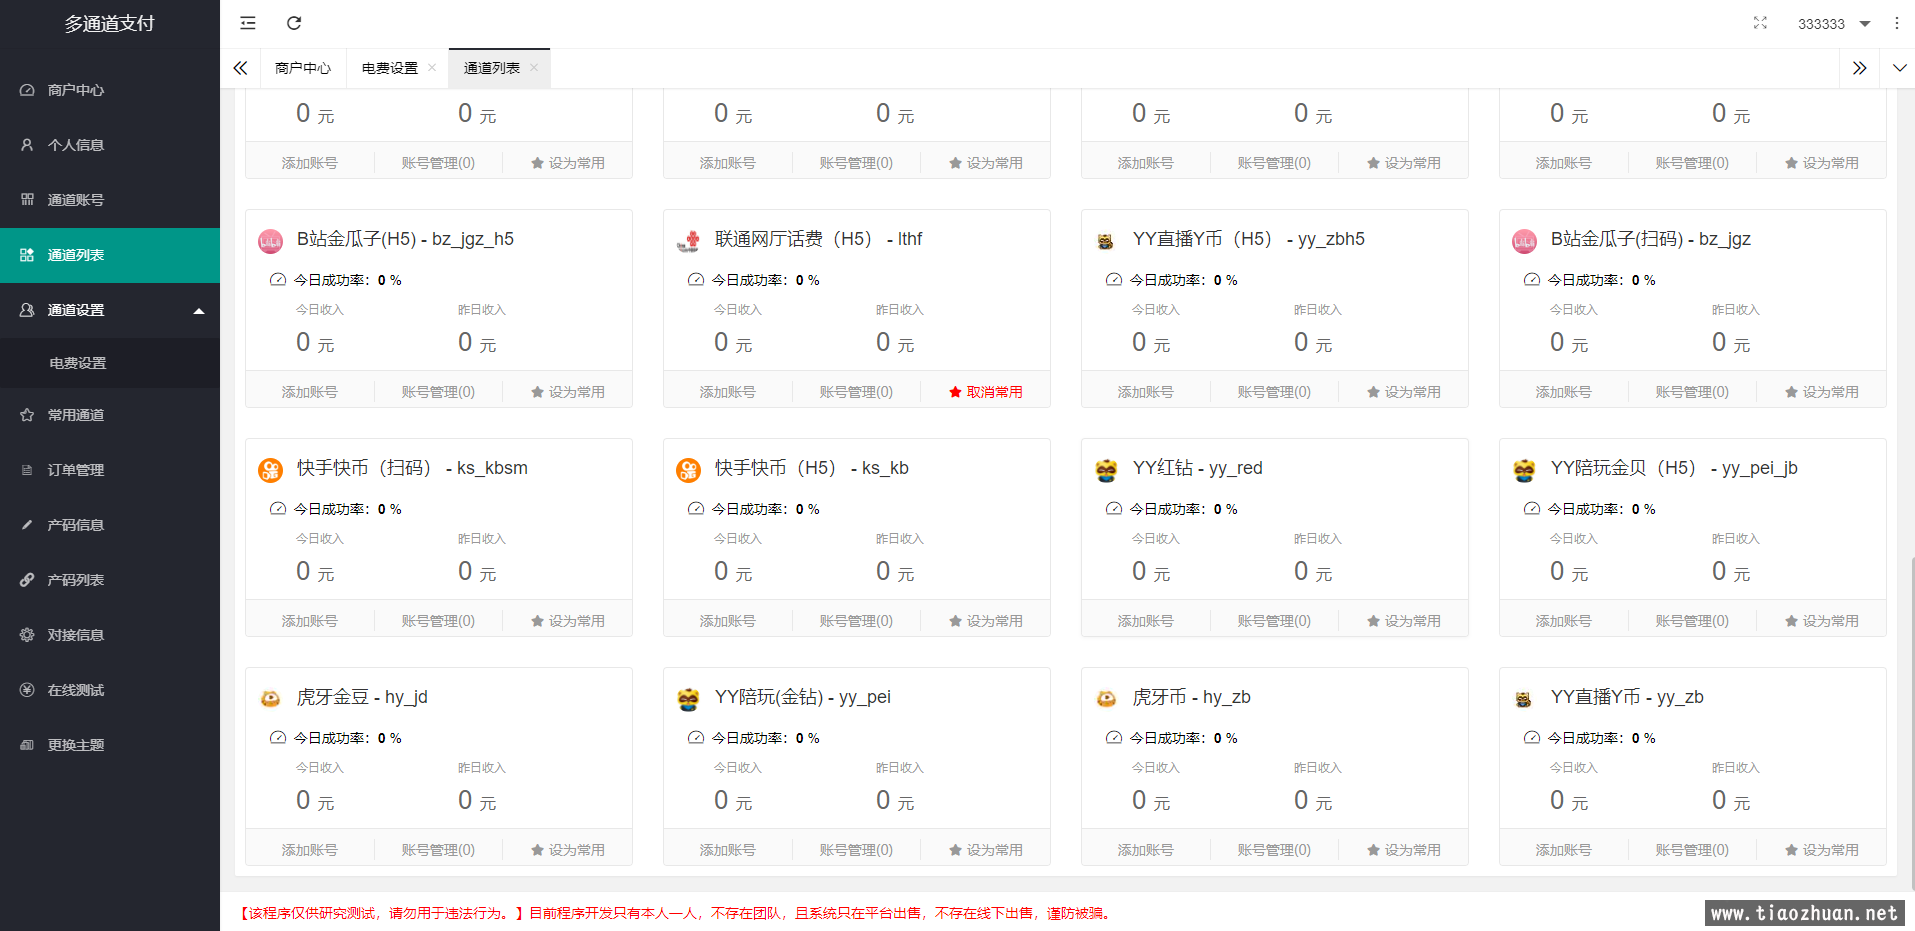Select 通道列表 in sidebar

point(110,255)
